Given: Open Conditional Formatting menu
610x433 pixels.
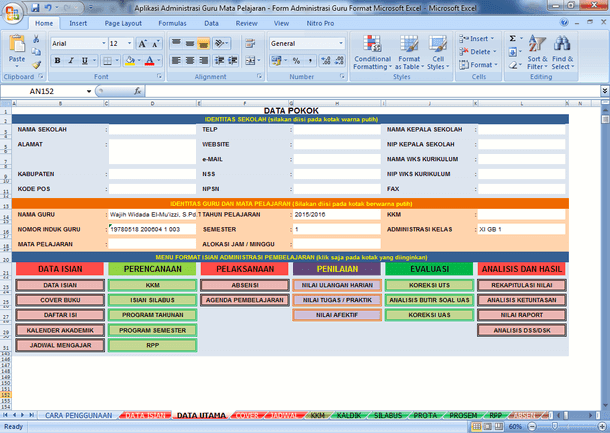Looking at the screenshot, I should click(372, 53).
